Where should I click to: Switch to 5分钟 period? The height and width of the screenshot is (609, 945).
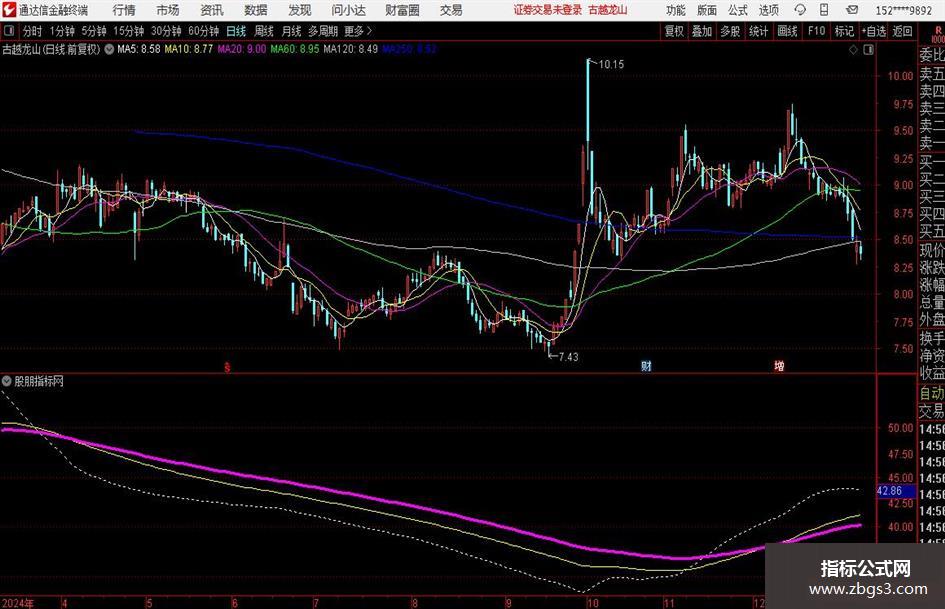[x=94, y=31]
